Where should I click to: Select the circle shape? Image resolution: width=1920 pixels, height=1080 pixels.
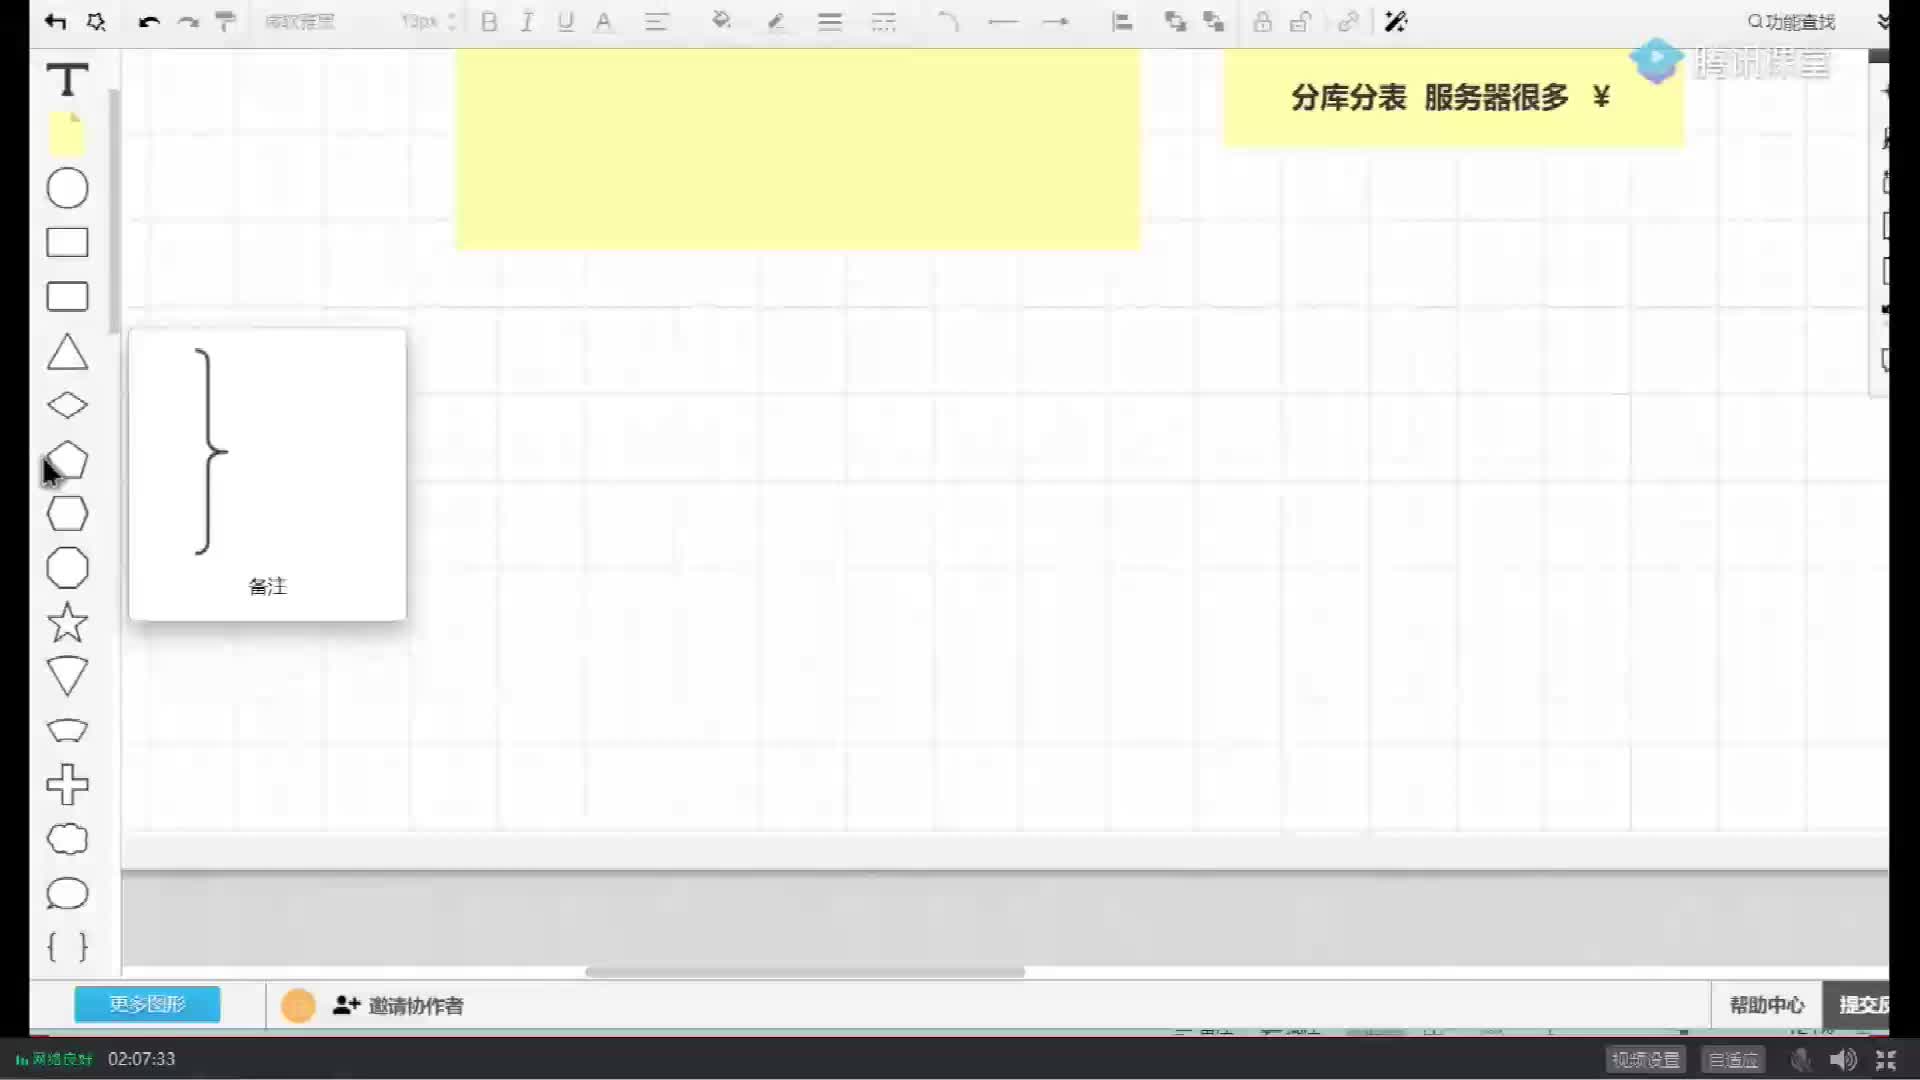67,188
